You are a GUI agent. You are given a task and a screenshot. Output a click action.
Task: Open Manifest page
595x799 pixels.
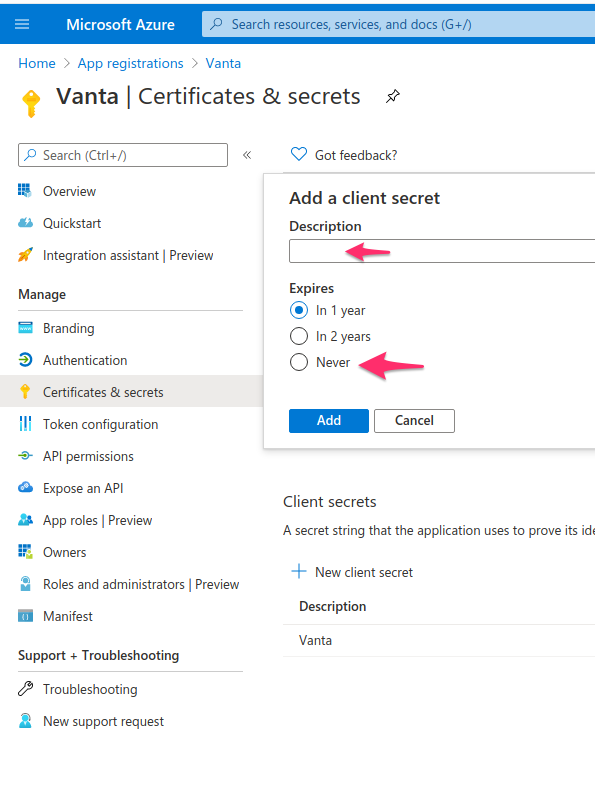[x=68, y=616]
